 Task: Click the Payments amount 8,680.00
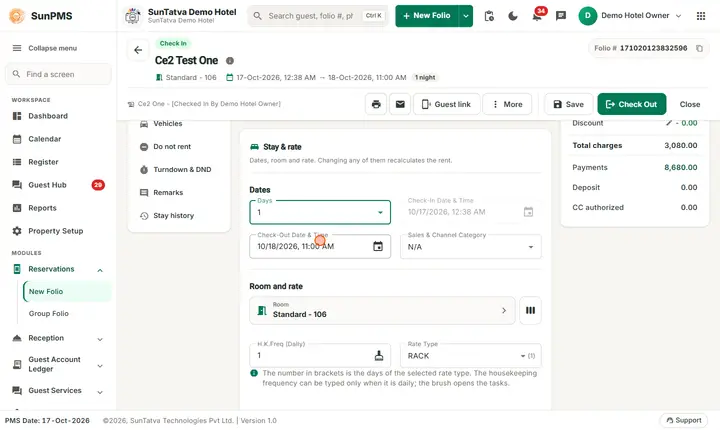681,168
